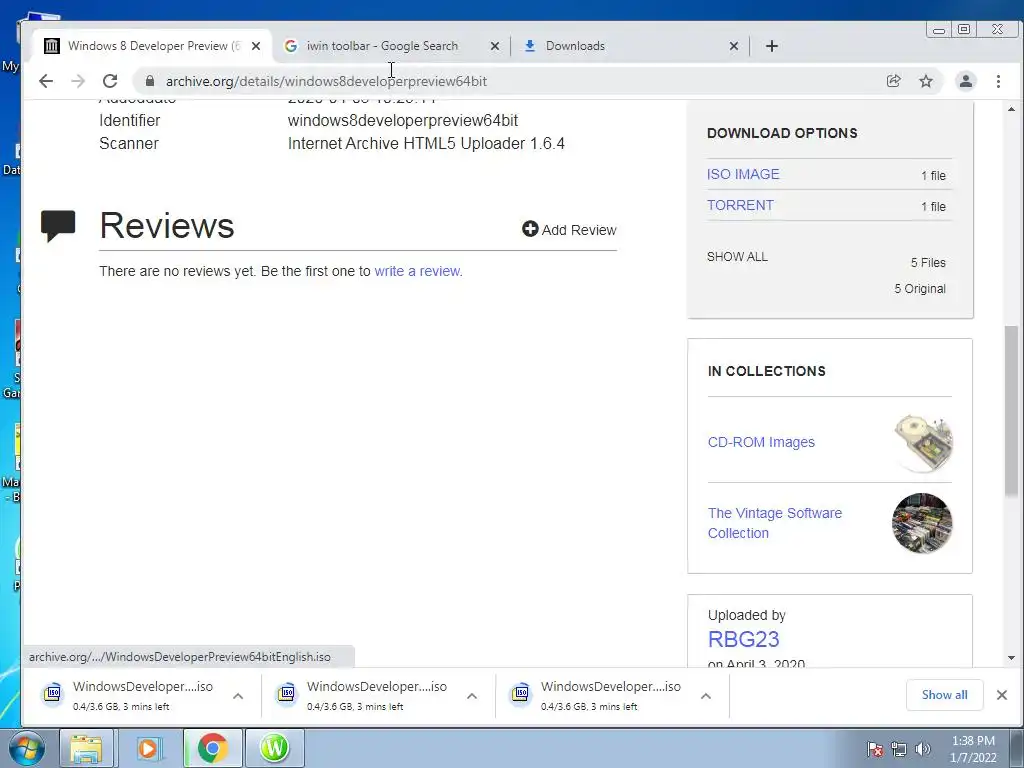The image size is (1024, 768).
Task: Launch Windows Media Player from taskbar
Action: tap(148, 748)
